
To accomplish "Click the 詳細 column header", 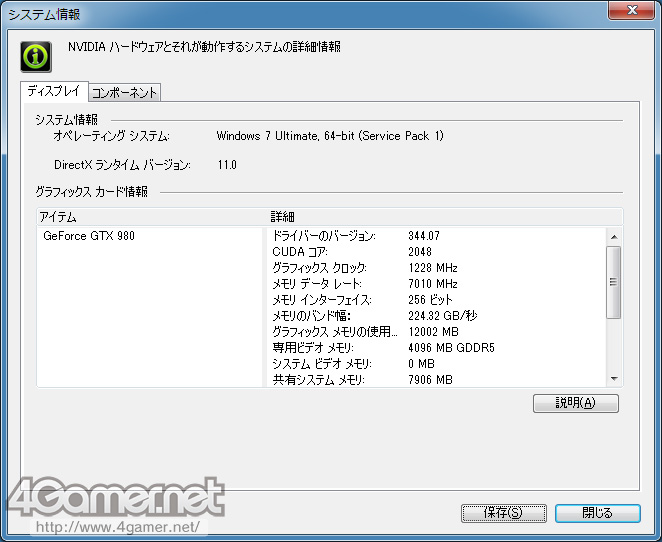I will [x=445, y=217].
